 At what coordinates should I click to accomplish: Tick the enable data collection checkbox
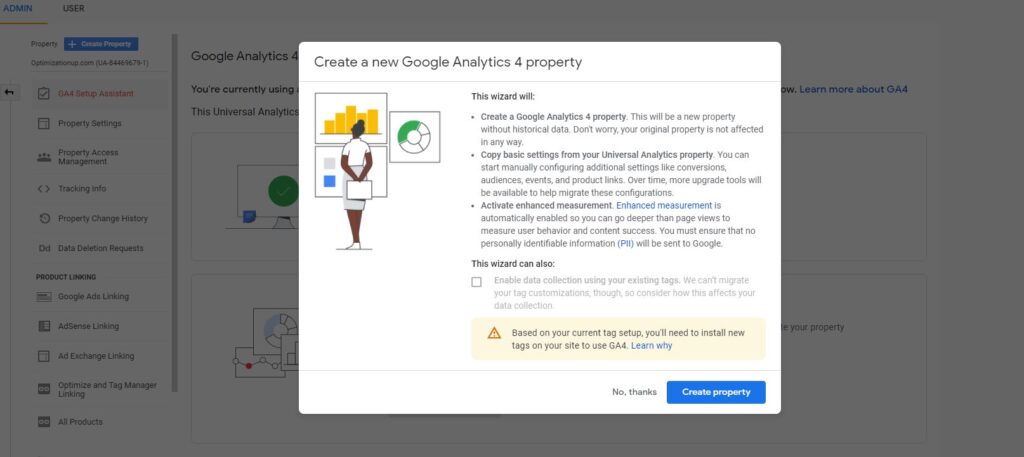(x=477, y=282)
